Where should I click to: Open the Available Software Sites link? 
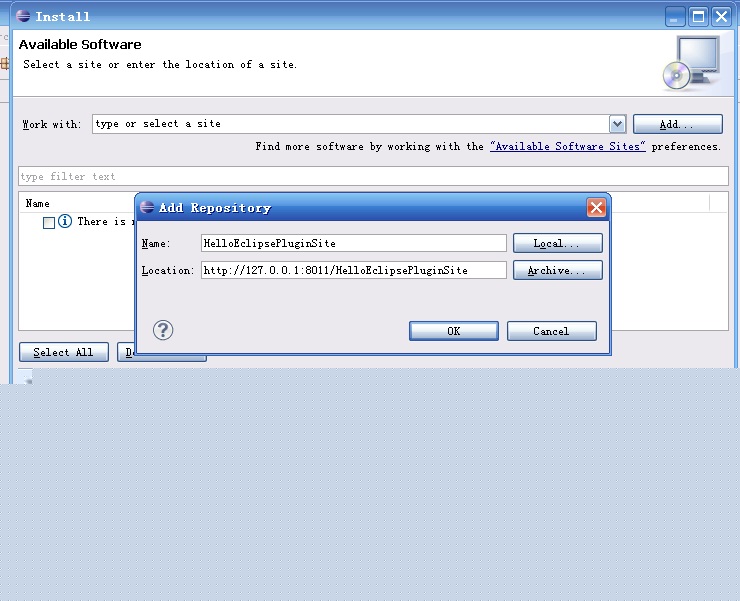pos(567,146)
